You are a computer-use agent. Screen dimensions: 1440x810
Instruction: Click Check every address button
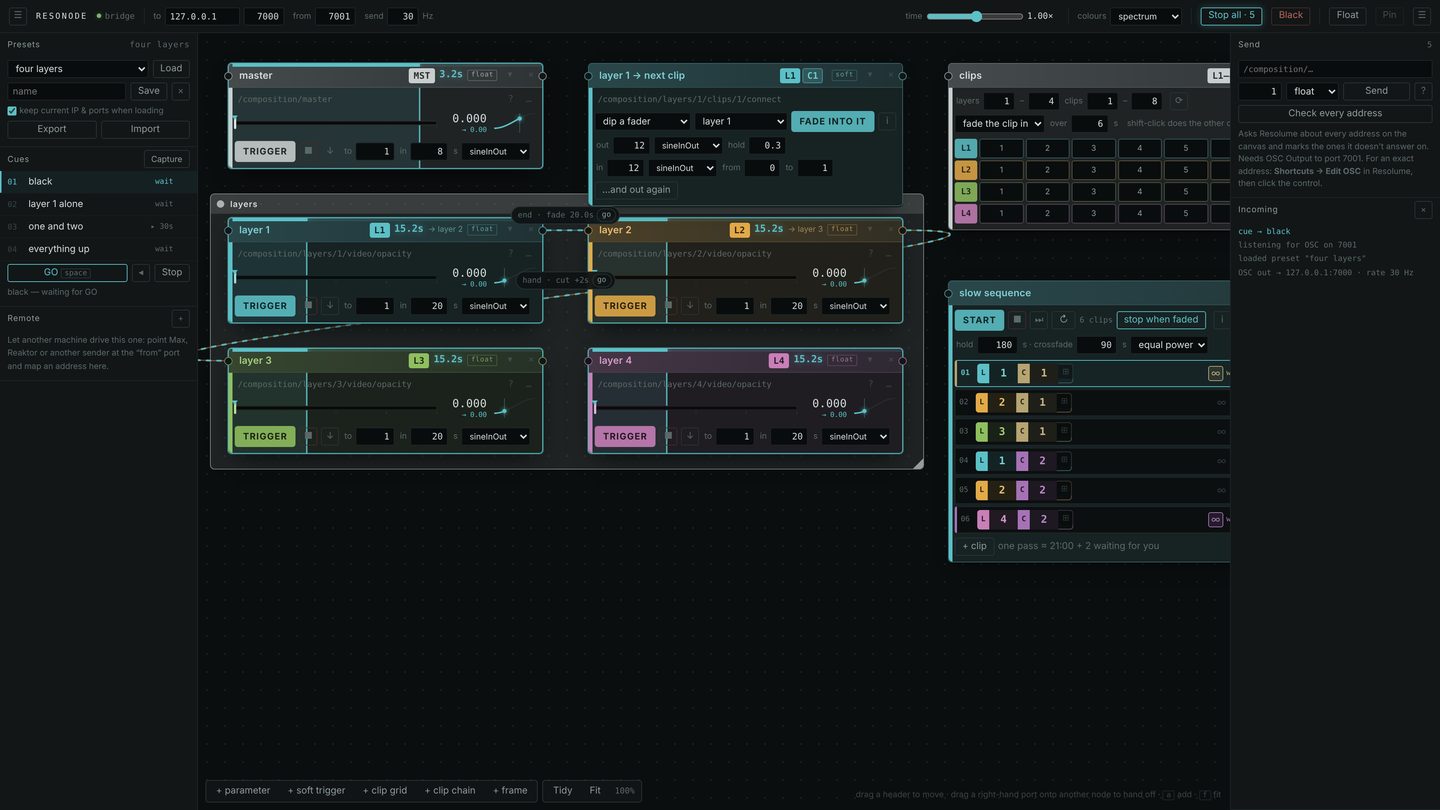1335,113
